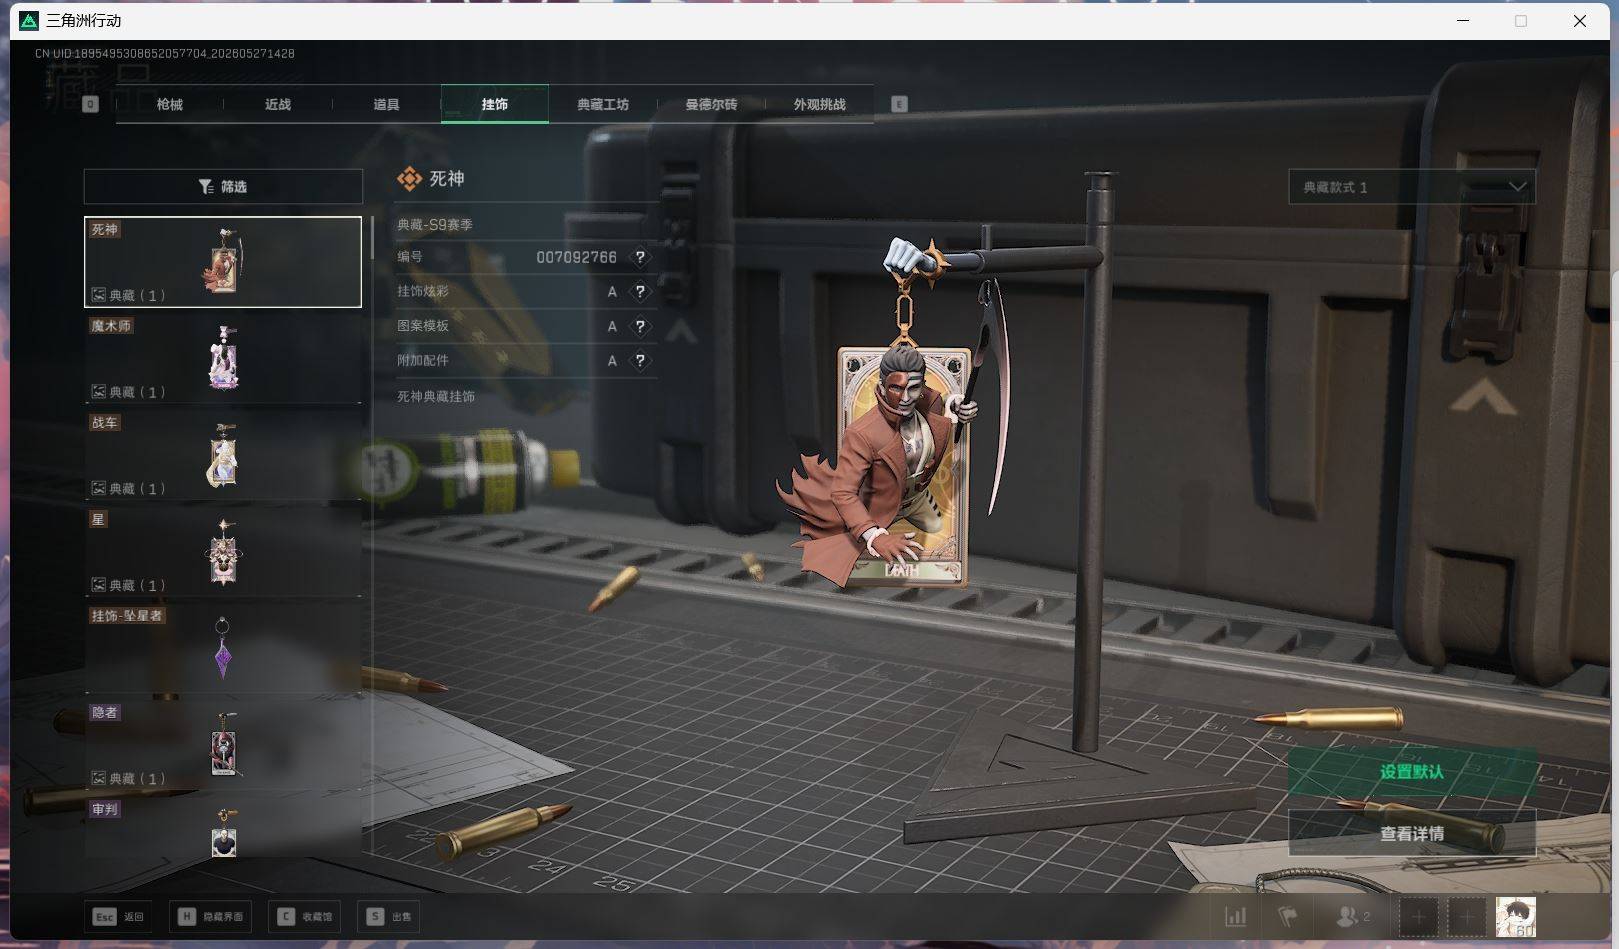1619x949 pixels.
Task: Switch to the 近战 tab
Action: pos(278,104)
